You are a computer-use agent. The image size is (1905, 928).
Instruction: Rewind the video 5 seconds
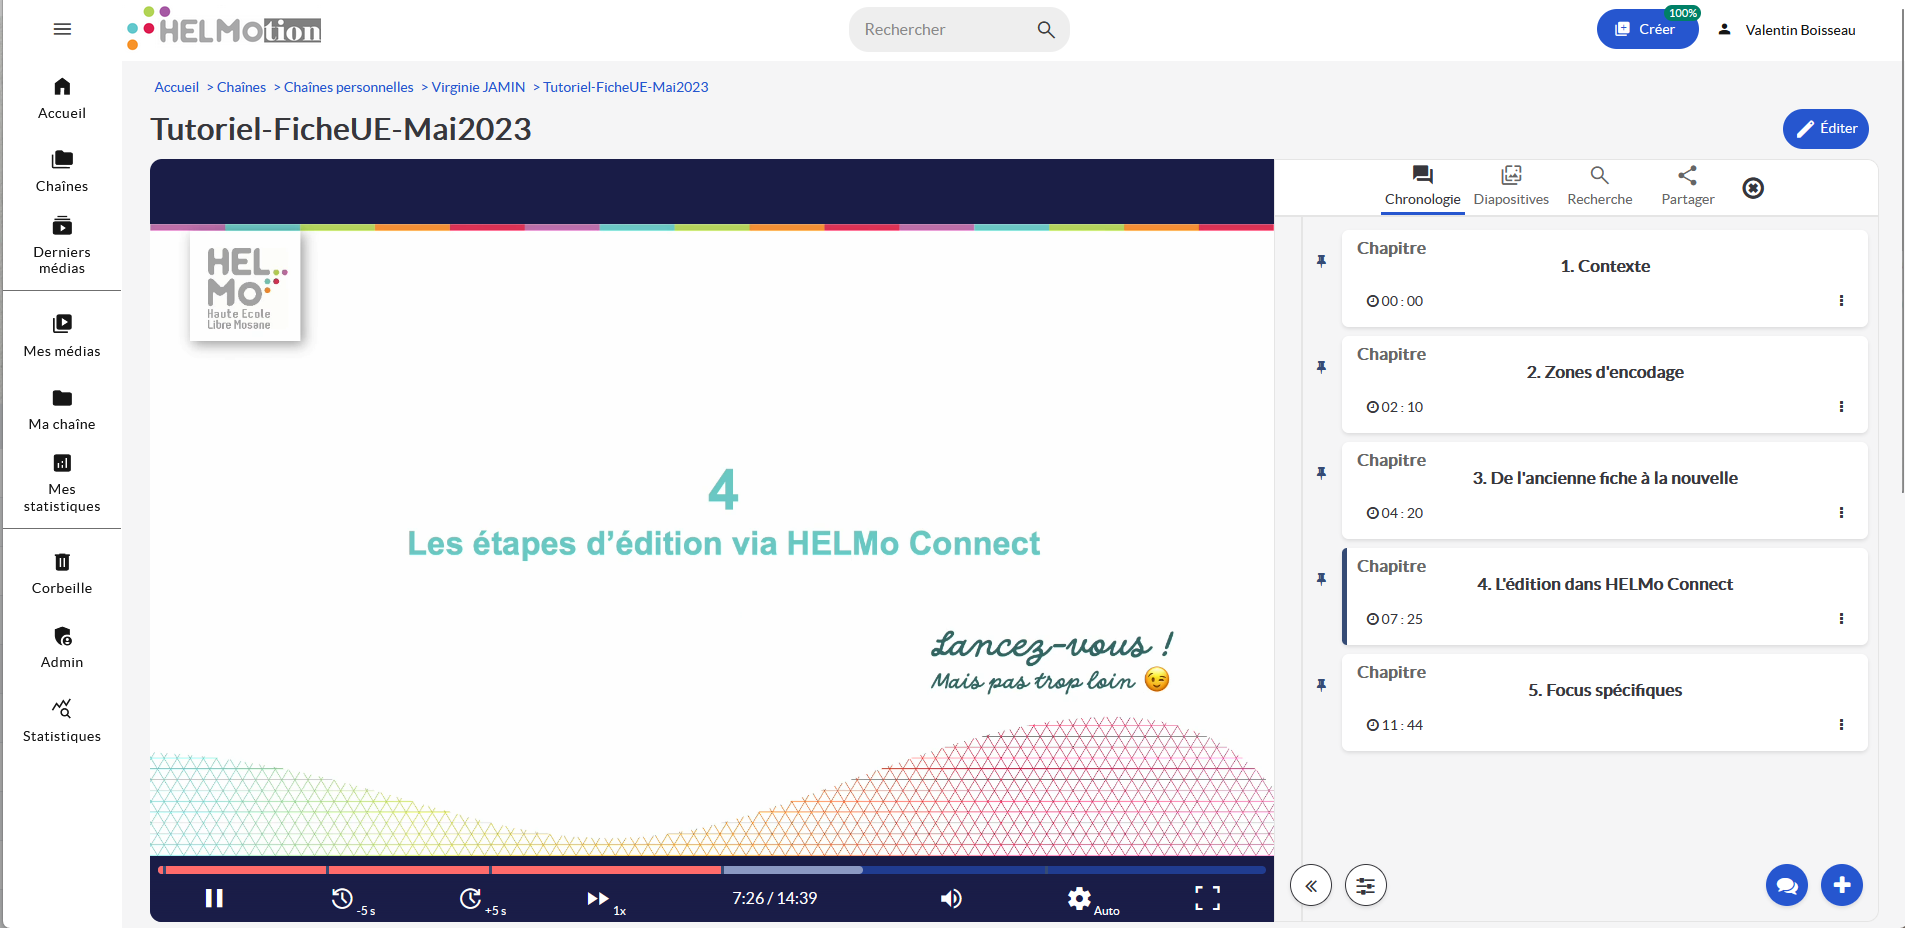point(351,900)
